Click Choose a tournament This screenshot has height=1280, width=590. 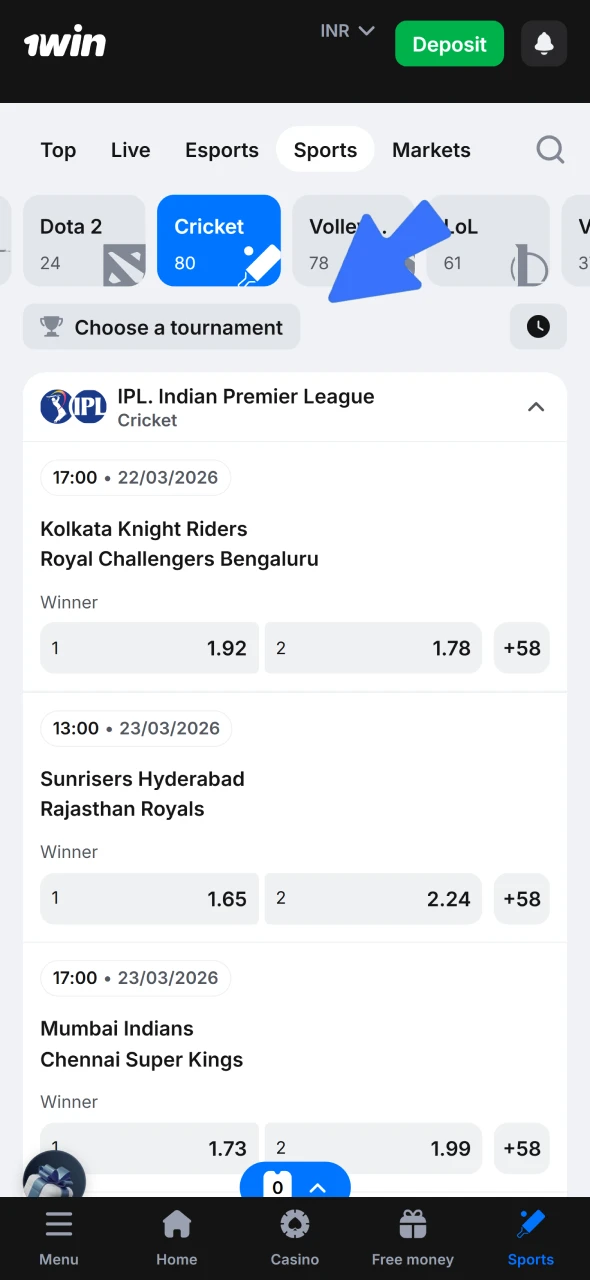tap(161, 327)
